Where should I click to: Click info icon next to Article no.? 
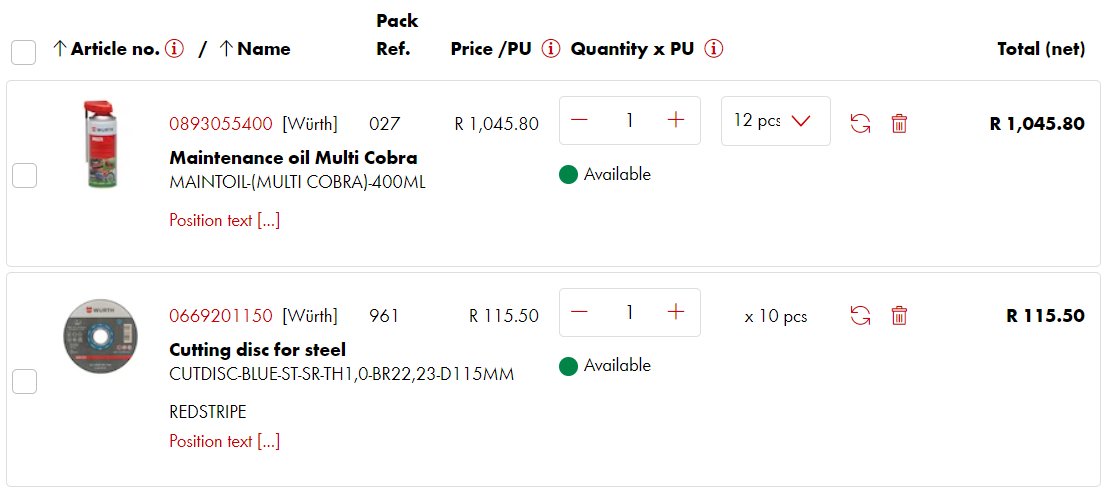tap(175, 49)
